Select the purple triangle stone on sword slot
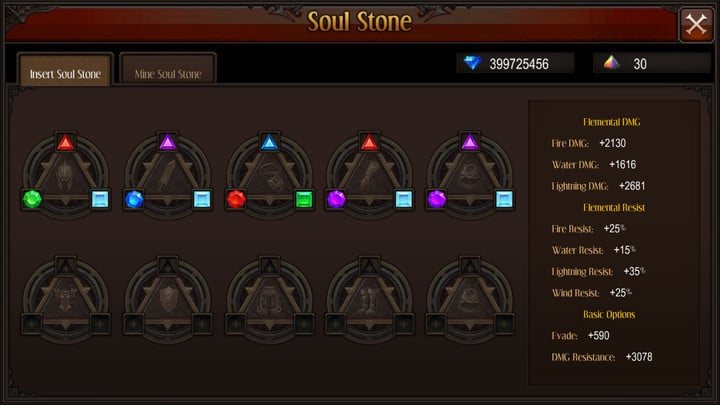Image resolution: width=720 pixels, height=405 pixels. click(168, 142)
